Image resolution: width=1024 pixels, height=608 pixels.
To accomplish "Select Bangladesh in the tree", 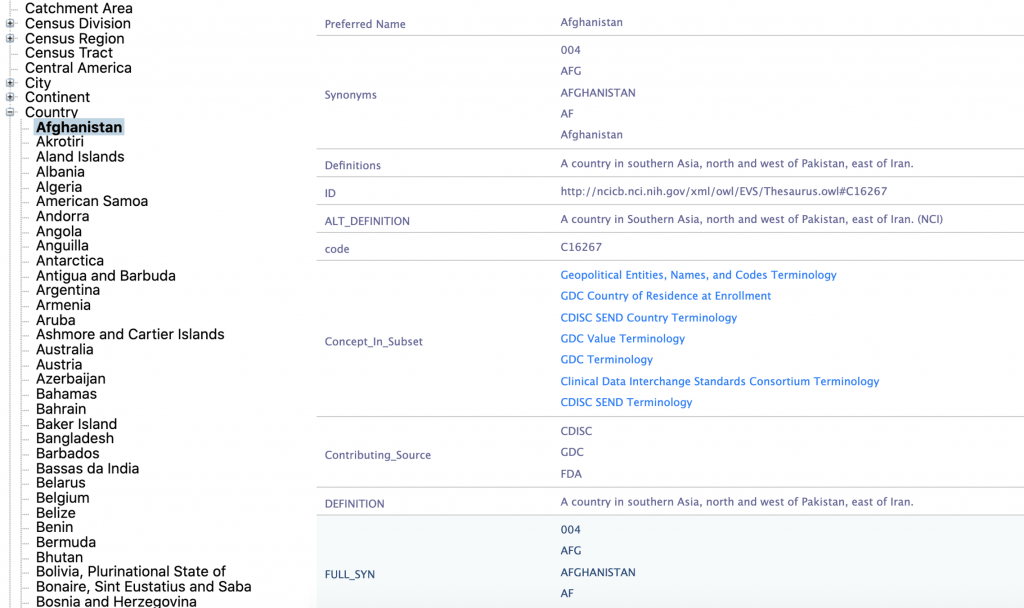I will (75, 438).
